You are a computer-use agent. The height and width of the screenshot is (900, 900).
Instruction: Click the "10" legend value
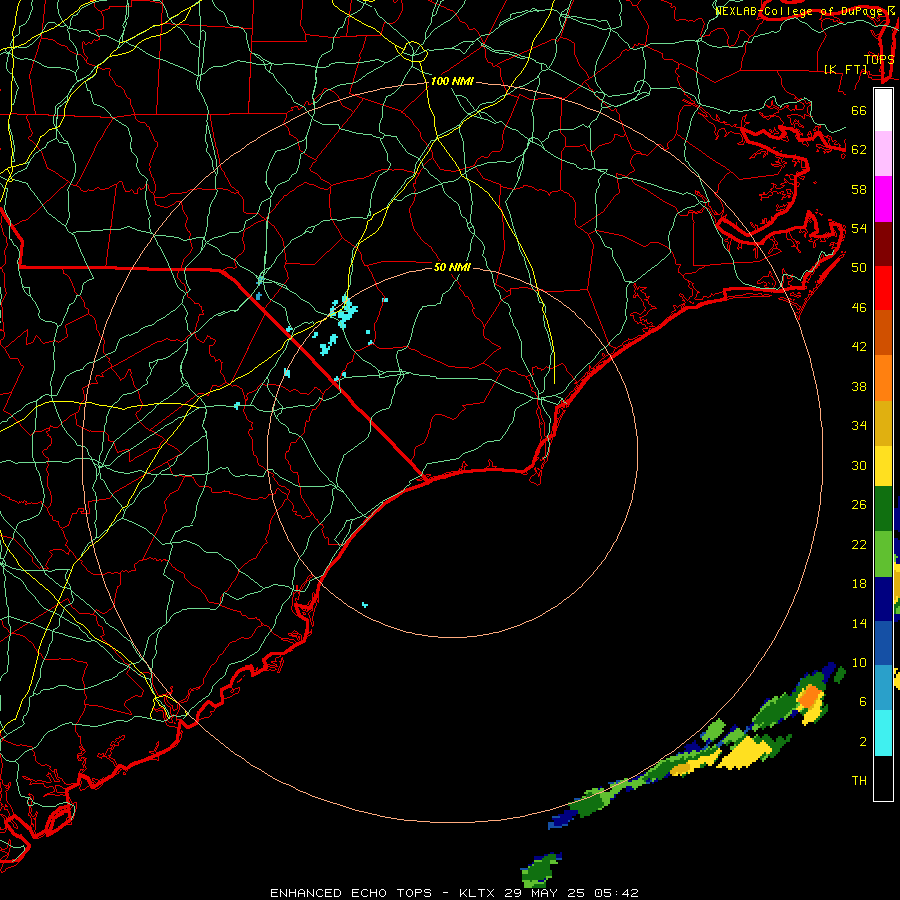click(x=859, y=663)
